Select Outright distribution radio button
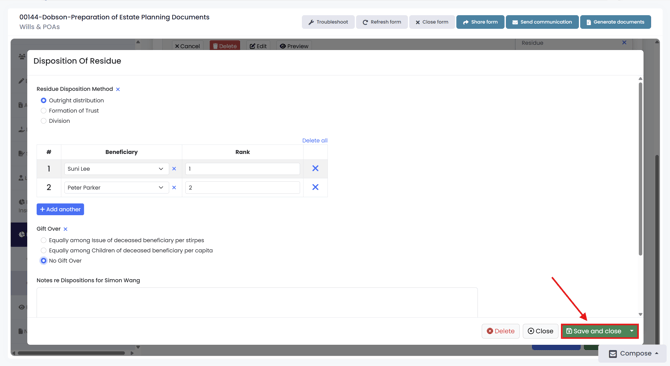Image resolution: width=670 pixels, height=366 pixels. coord(43,100)
